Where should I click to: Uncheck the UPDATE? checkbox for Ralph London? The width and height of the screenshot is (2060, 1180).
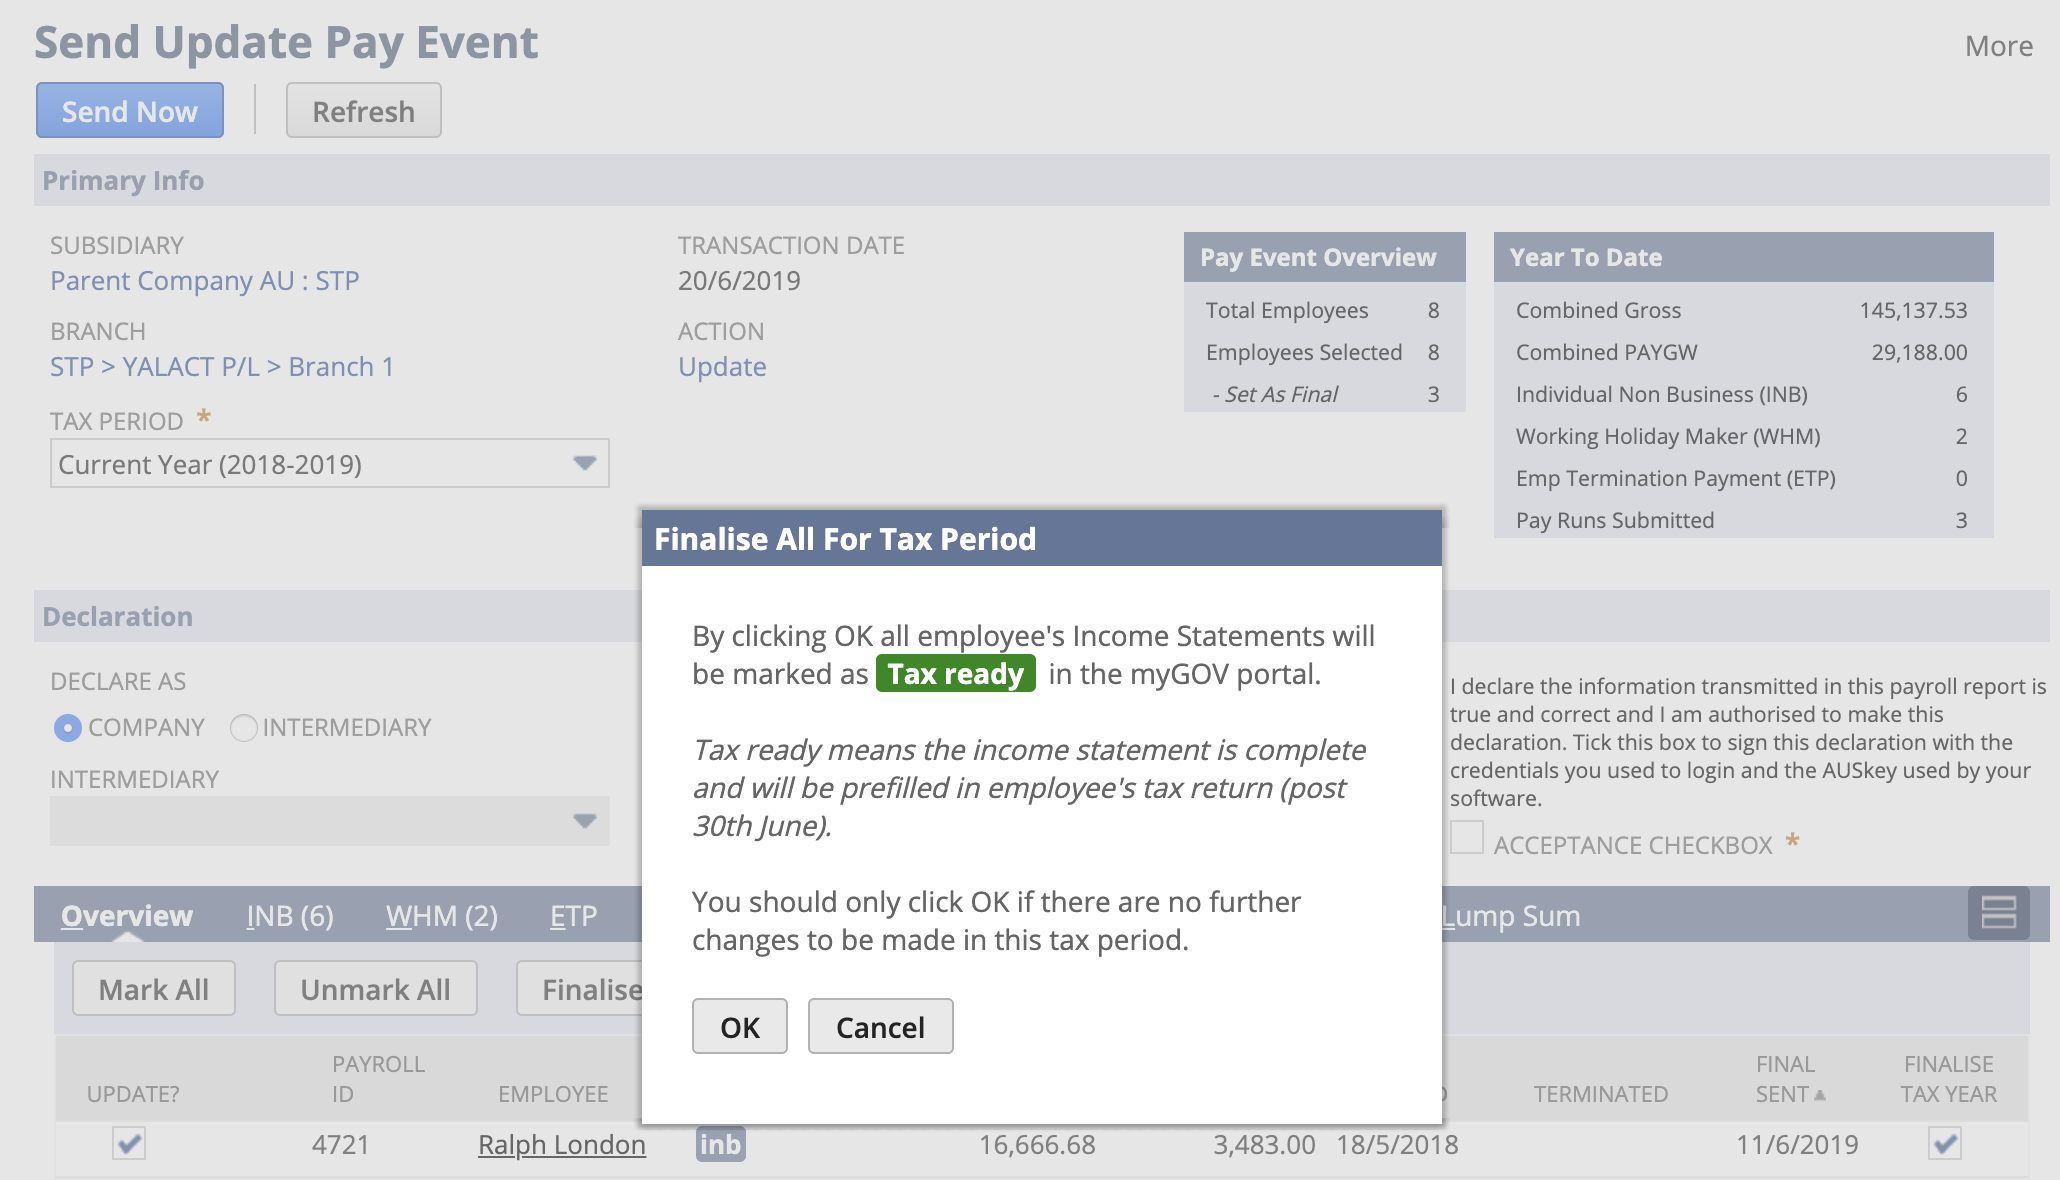(128, 1144)
